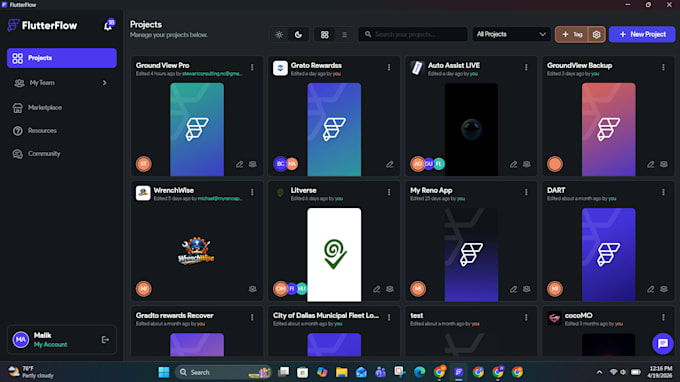Show hidden system tray icons
Screen dimensions: 680x382
click(599, 372)
